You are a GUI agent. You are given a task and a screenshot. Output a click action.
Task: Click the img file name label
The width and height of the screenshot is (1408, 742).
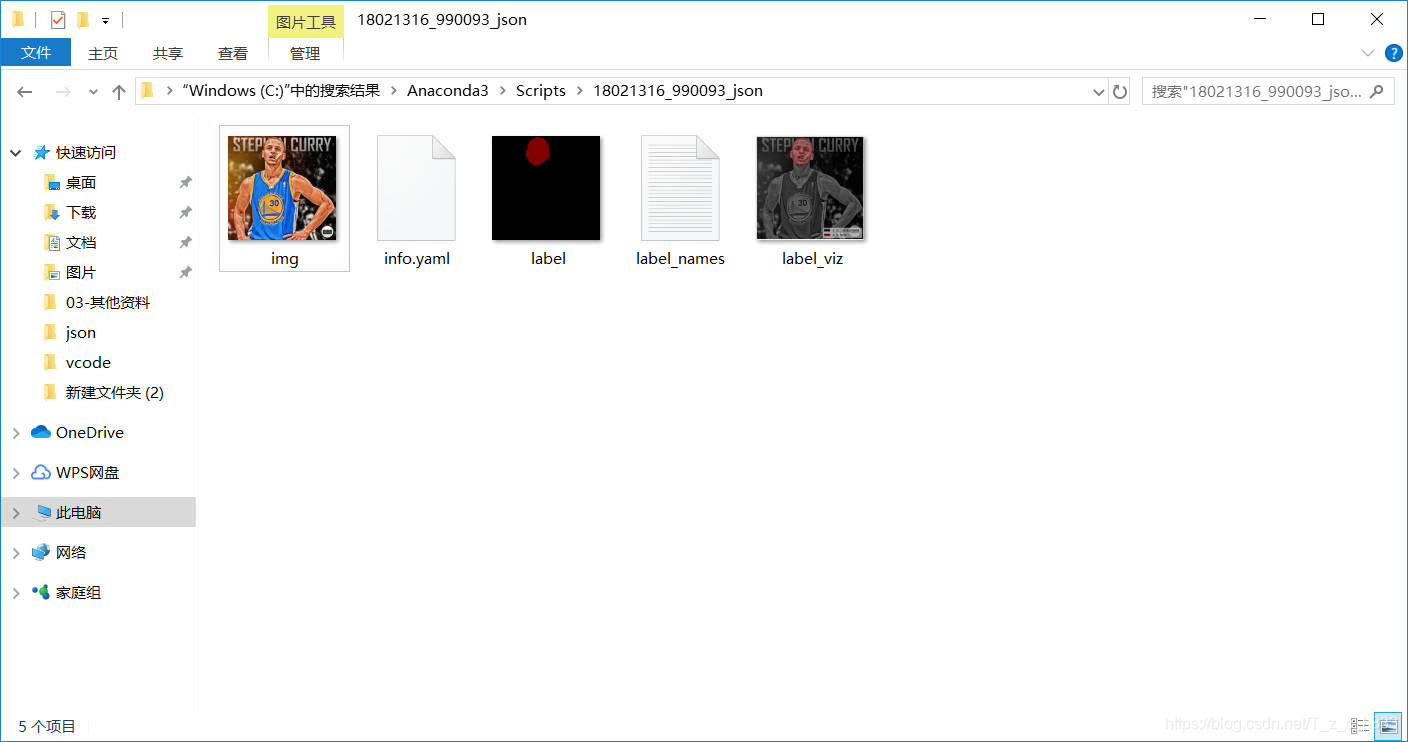pyautogui.click(x=285, y=259)
